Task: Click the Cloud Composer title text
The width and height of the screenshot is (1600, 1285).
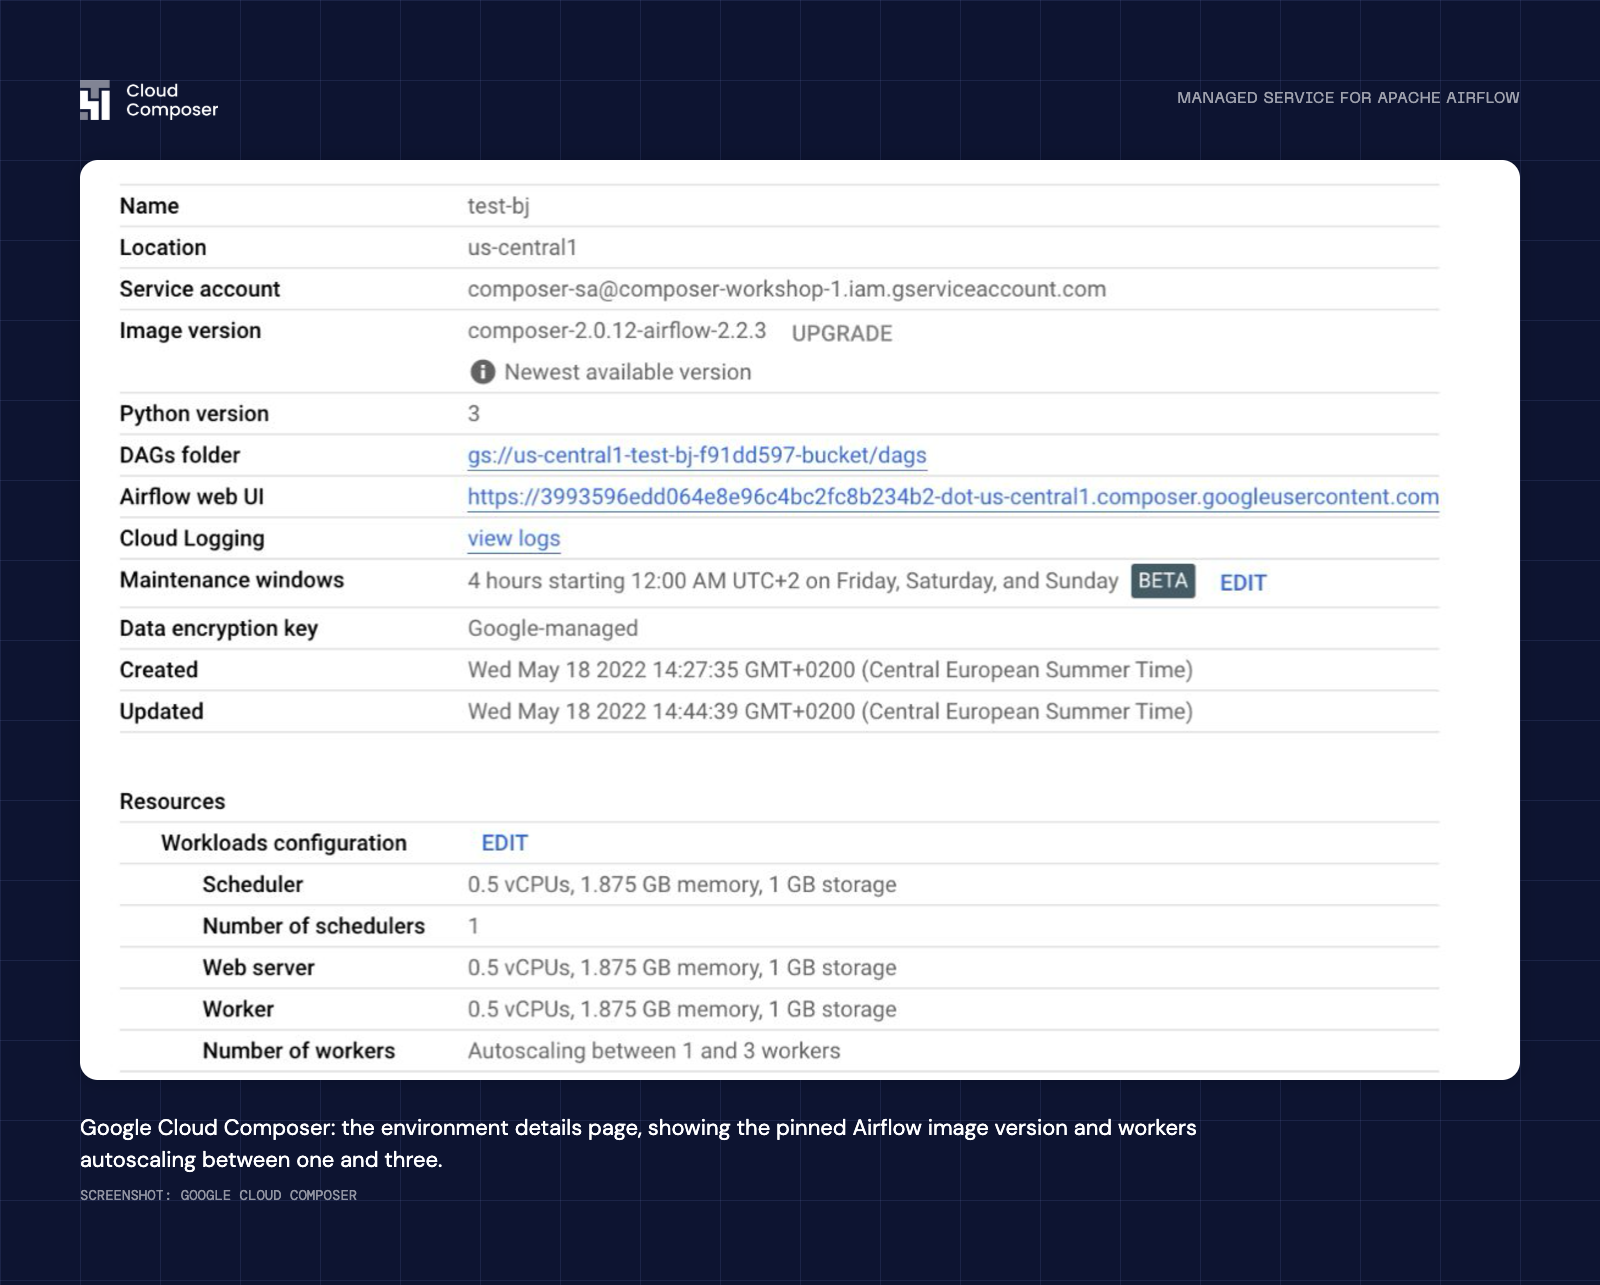Action: tap(172, 100)
